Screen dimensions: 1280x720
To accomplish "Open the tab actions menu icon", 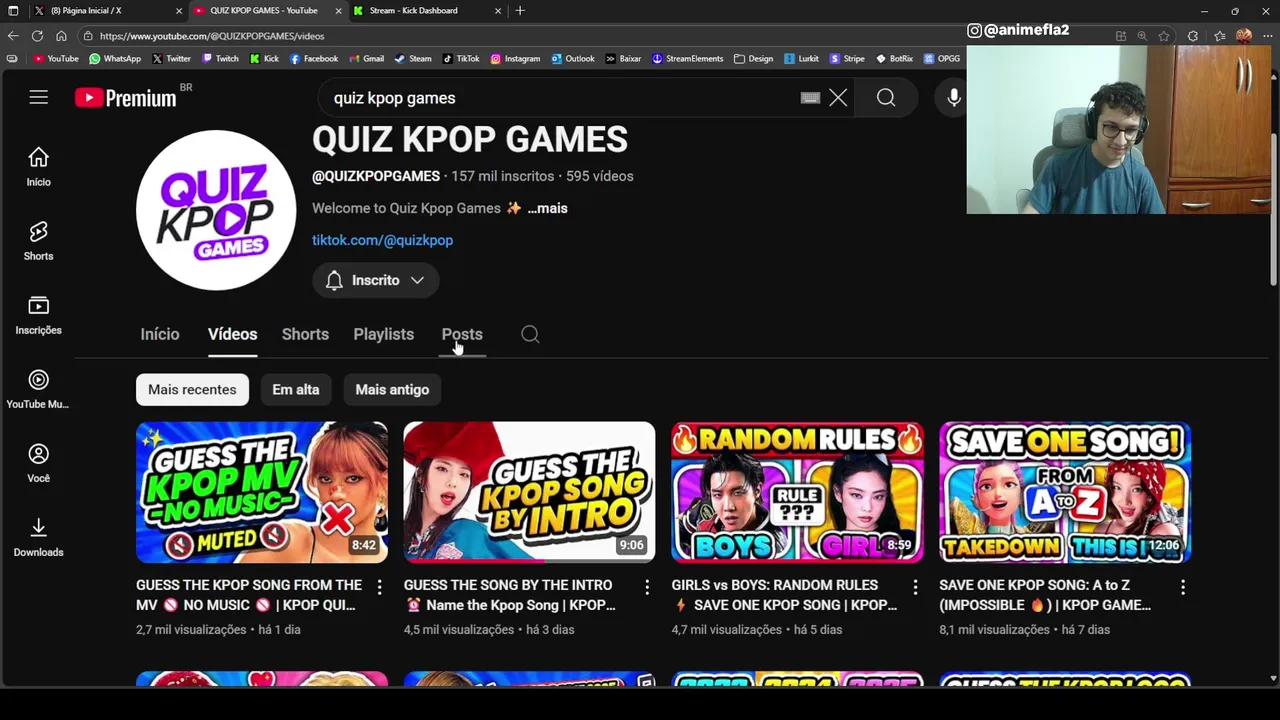I will pos(11,11).
